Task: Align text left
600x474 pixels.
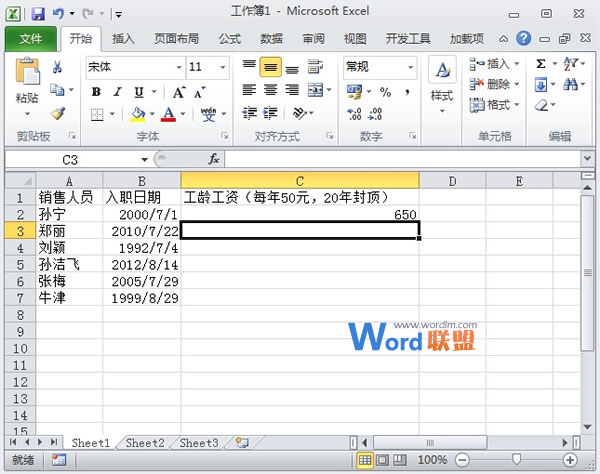Action: click(x=249, y=90)
